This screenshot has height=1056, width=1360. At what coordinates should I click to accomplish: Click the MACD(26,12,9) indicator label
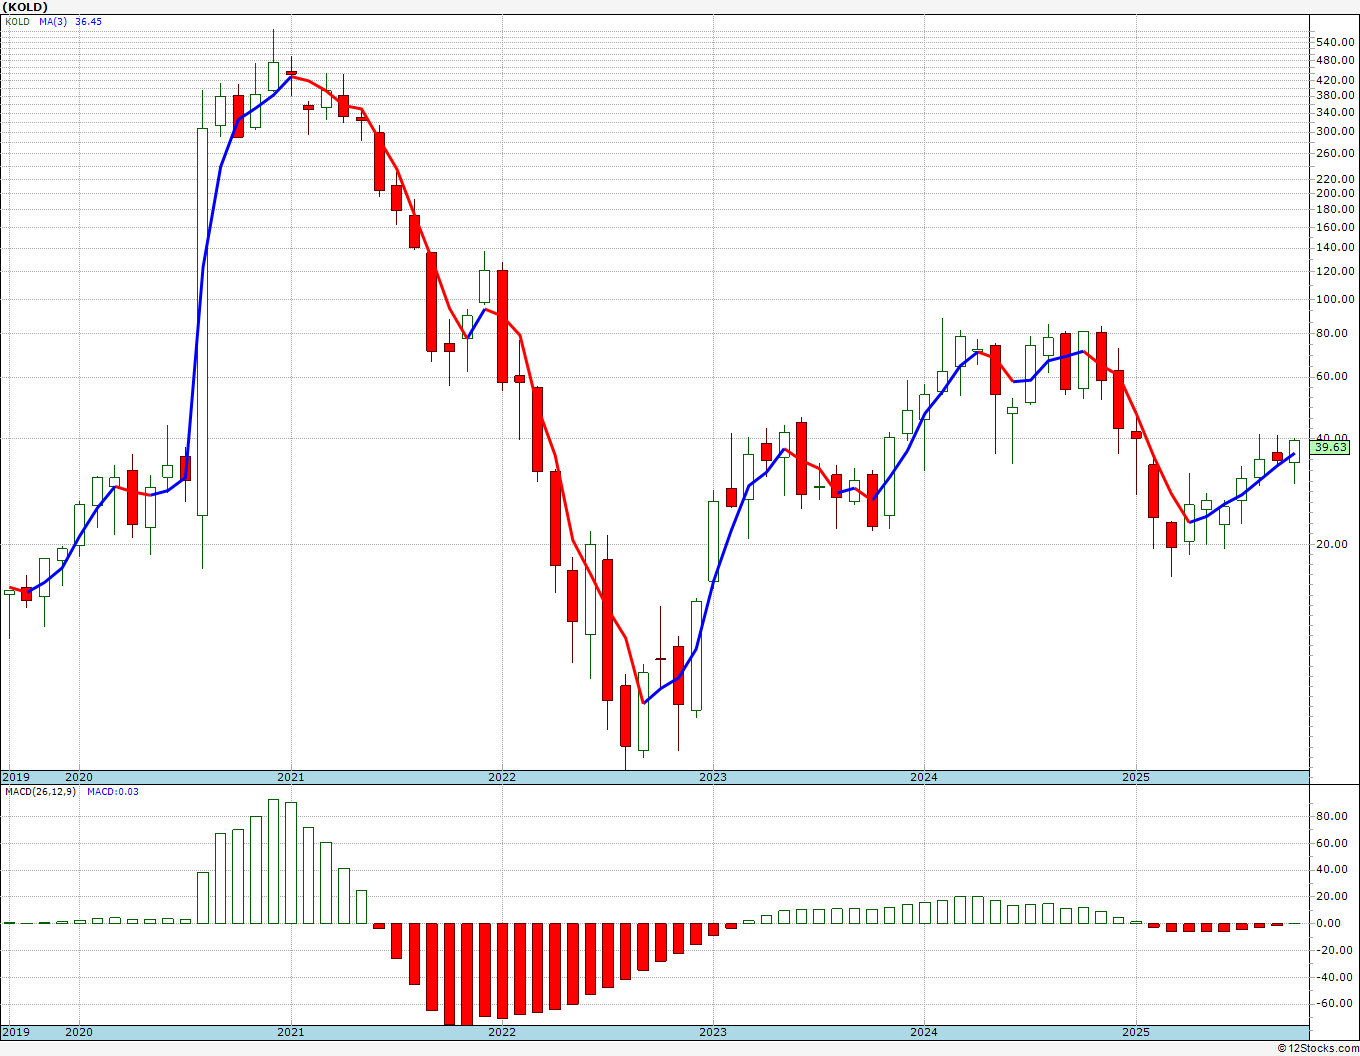40,792
